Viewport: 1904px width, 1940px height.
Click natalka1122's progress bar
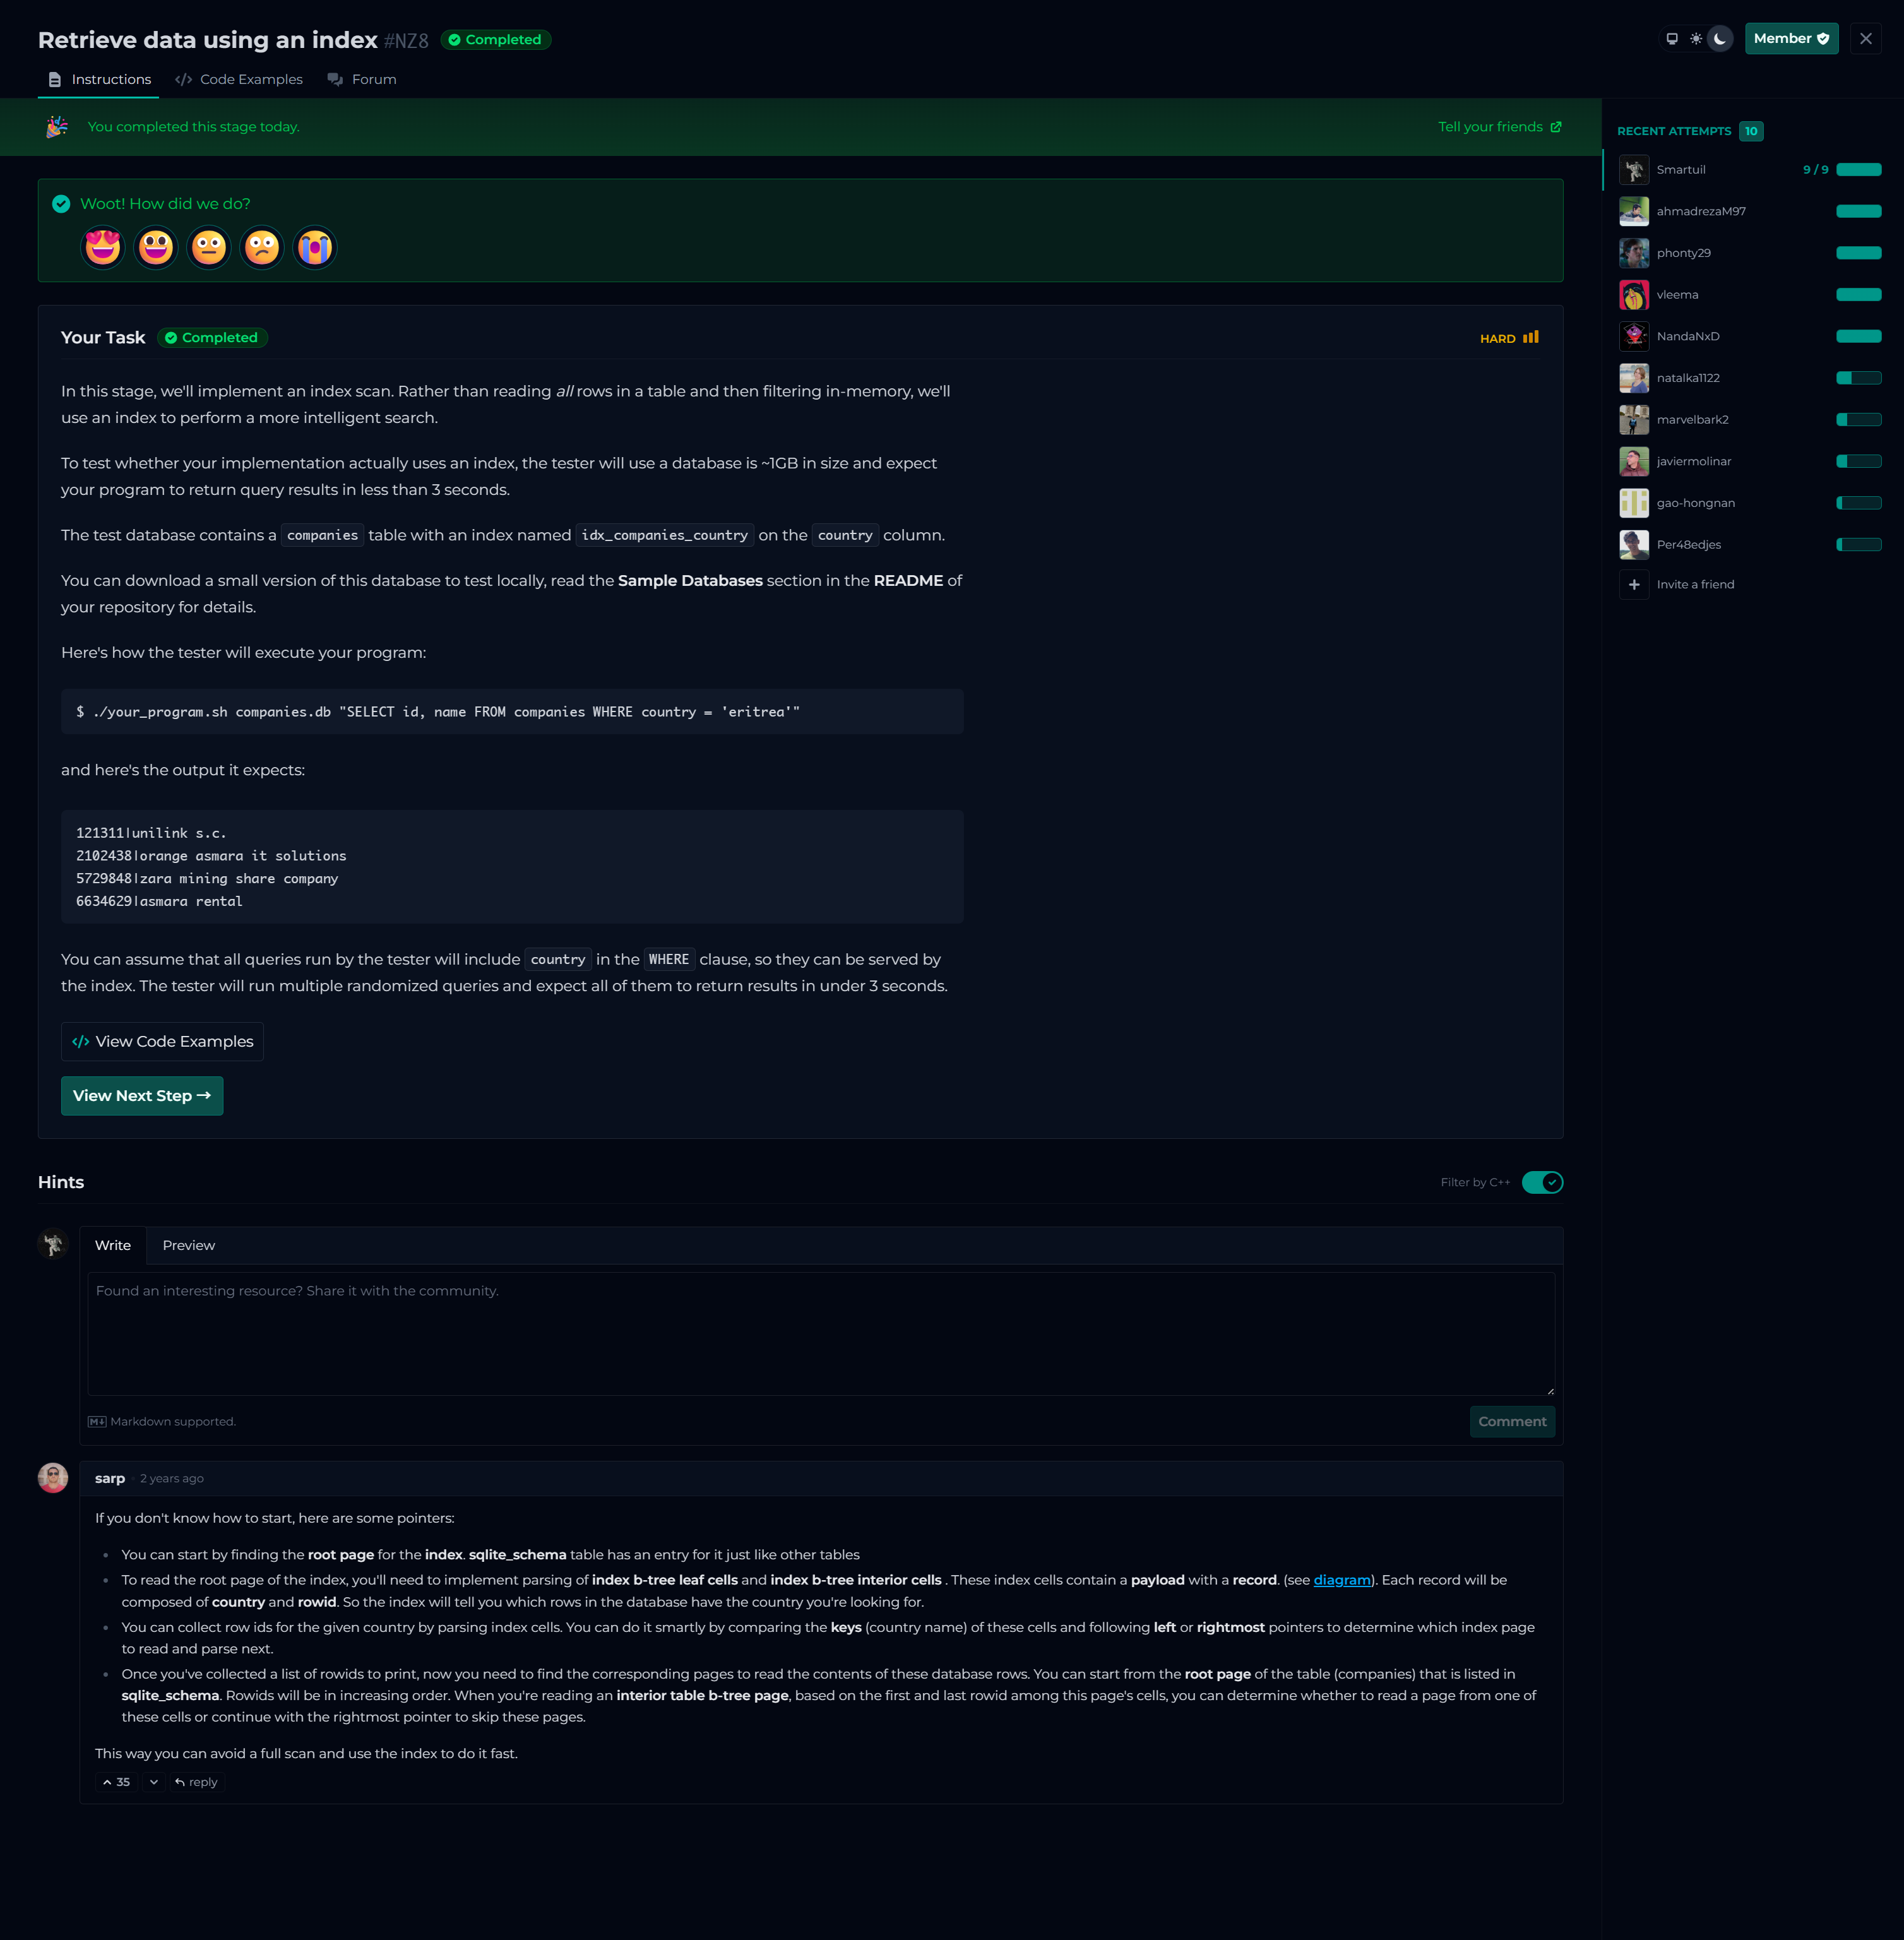[x=1858, y=378]
